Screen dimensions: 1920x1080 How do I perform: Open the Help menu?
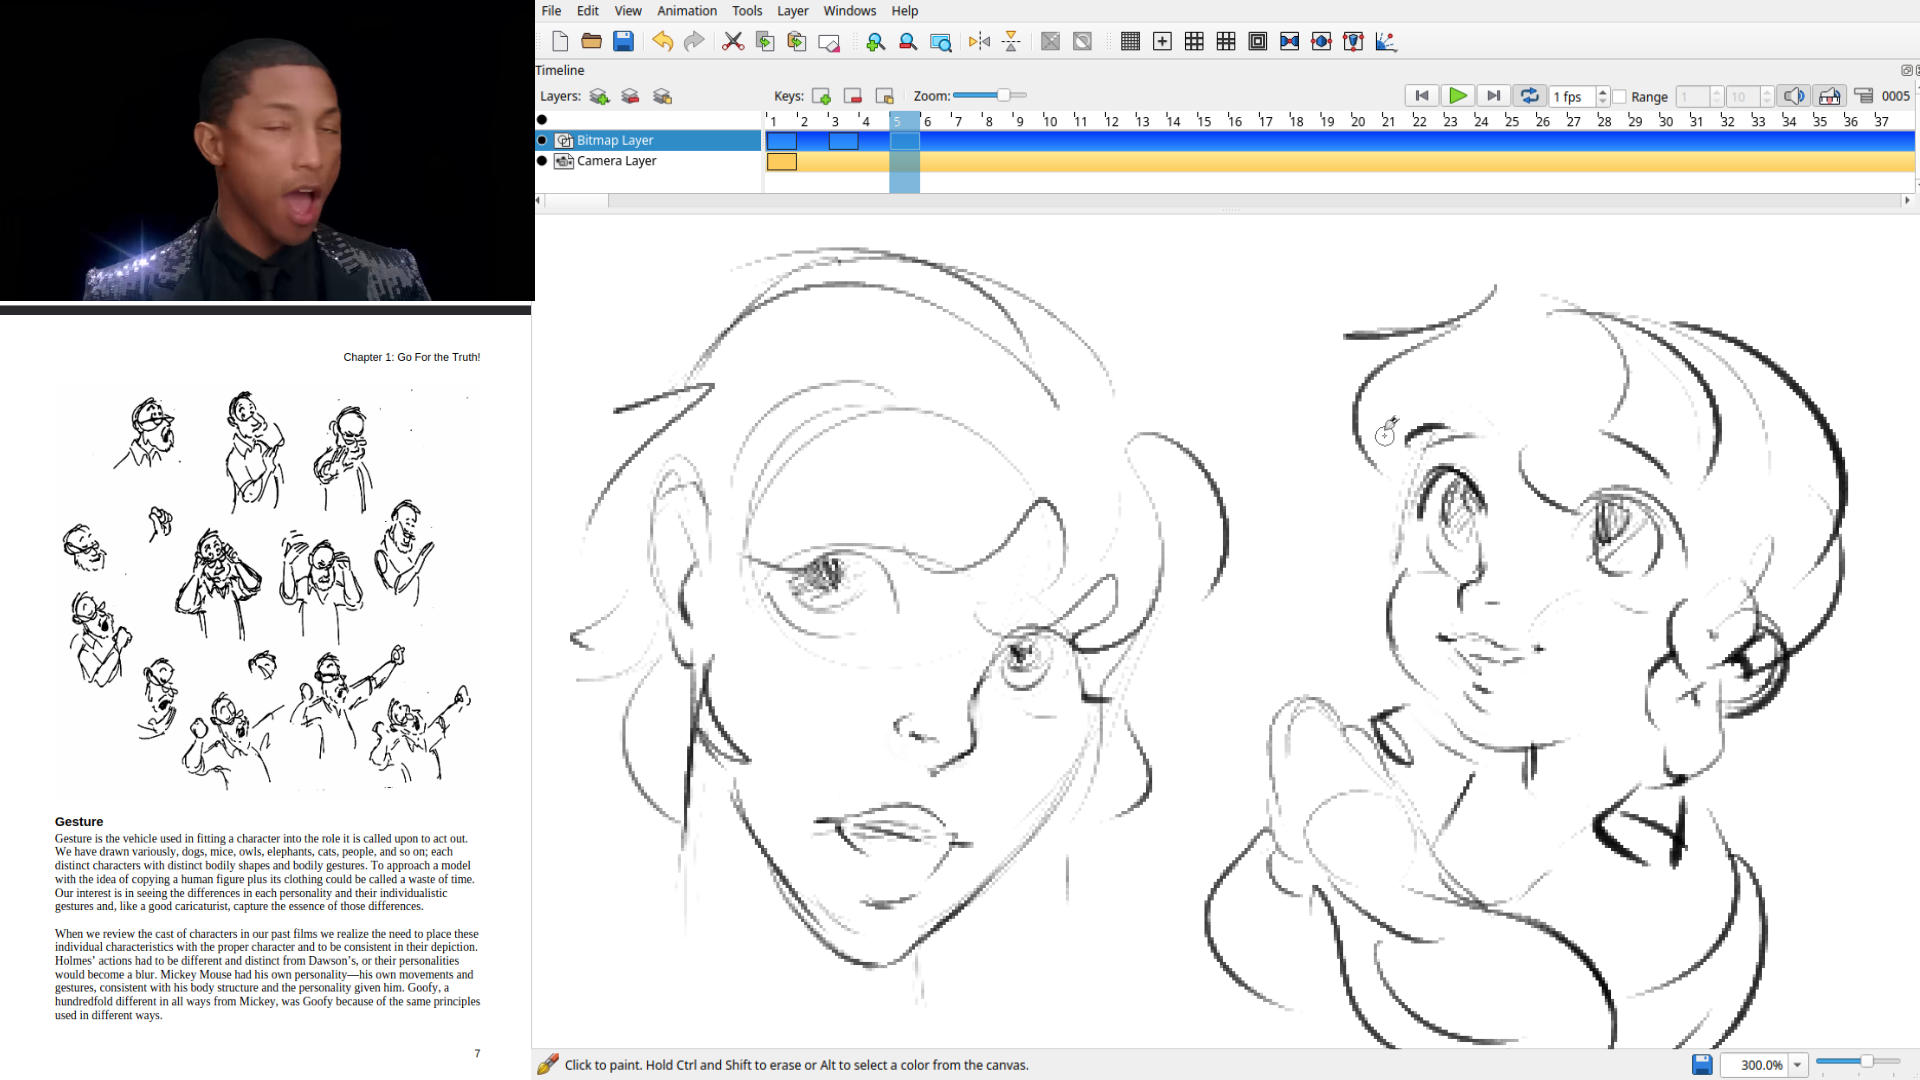click(x=905, y=11)
